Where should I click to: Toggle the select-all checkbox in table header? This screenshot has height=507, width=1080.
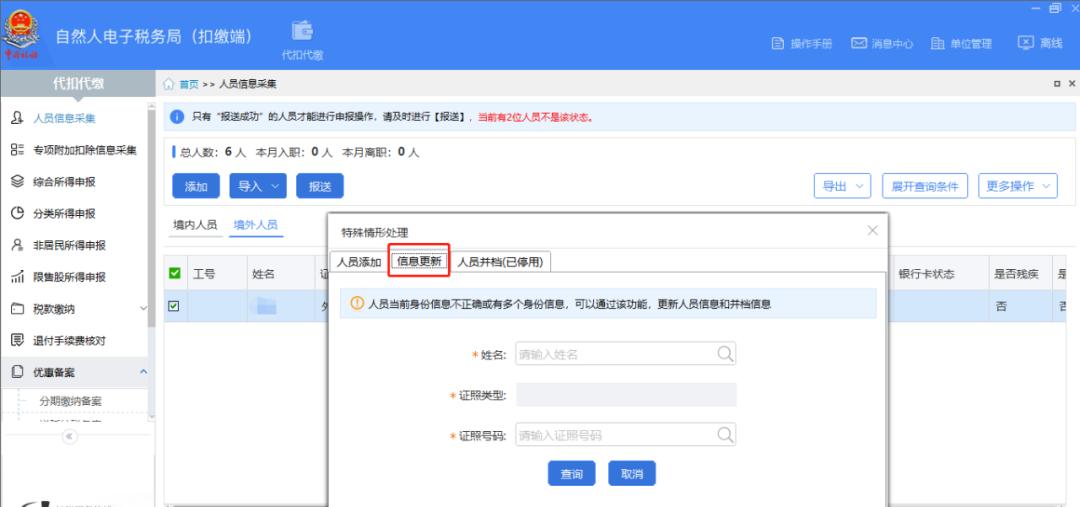pos(173,274)
